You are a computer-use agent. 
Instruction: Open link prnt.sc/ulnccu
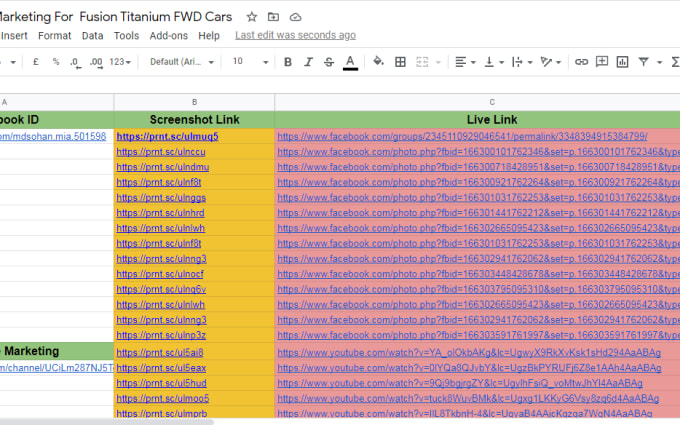tap(161, 152)
